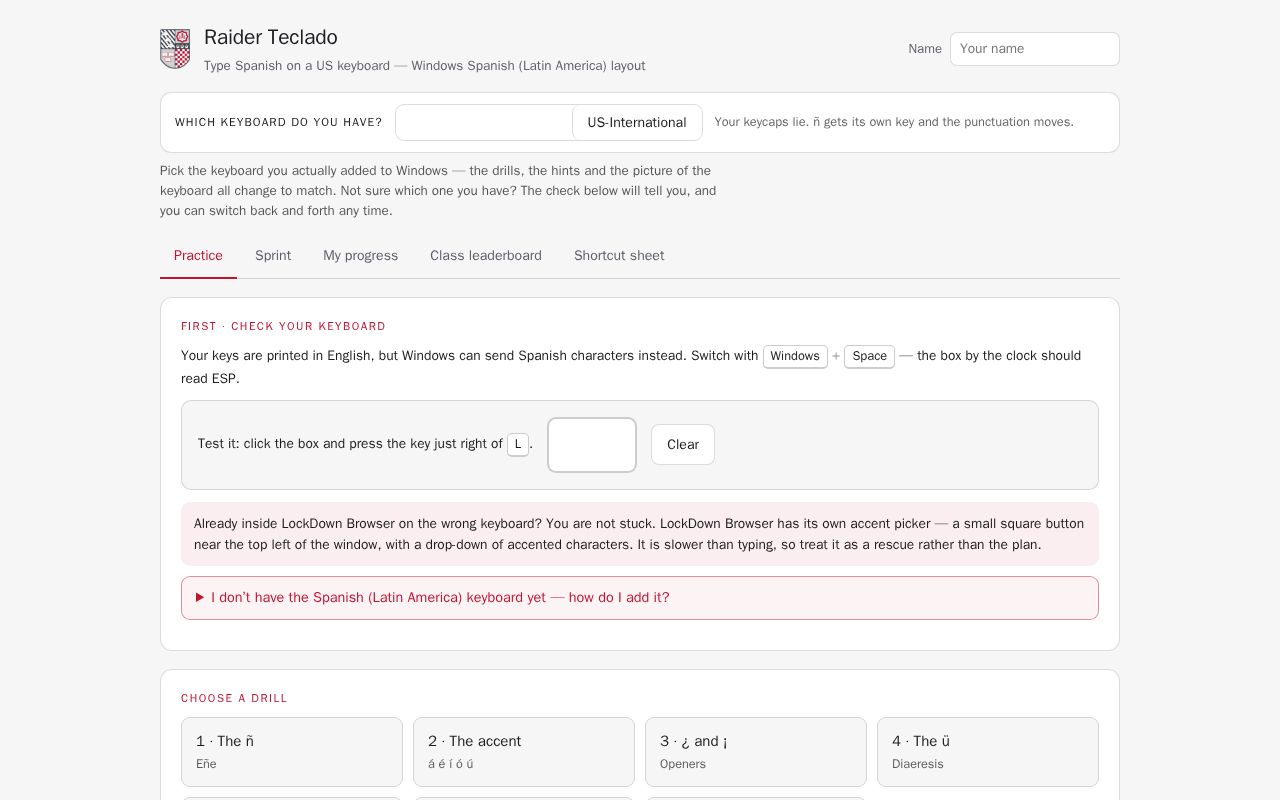
Task: Select the US-International keyboard option
Action: [637, 123]
